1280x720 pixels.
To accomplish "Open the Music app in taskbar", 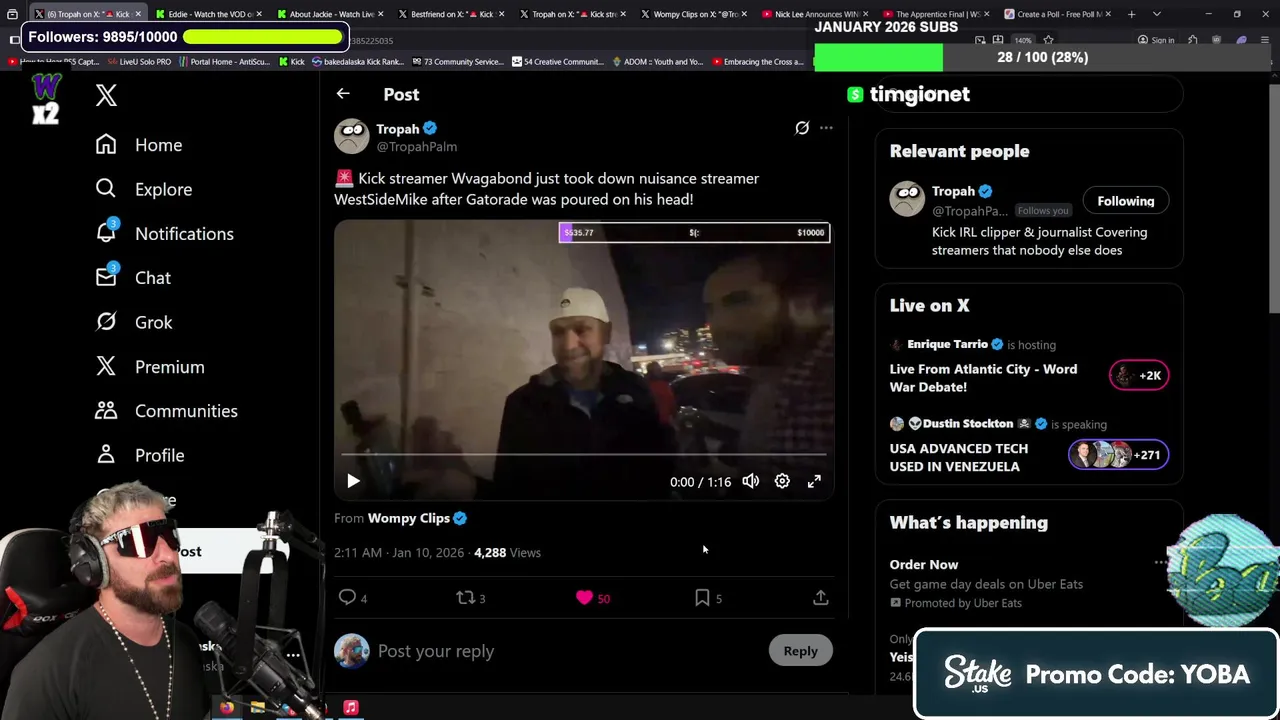I will coord(351,708).
